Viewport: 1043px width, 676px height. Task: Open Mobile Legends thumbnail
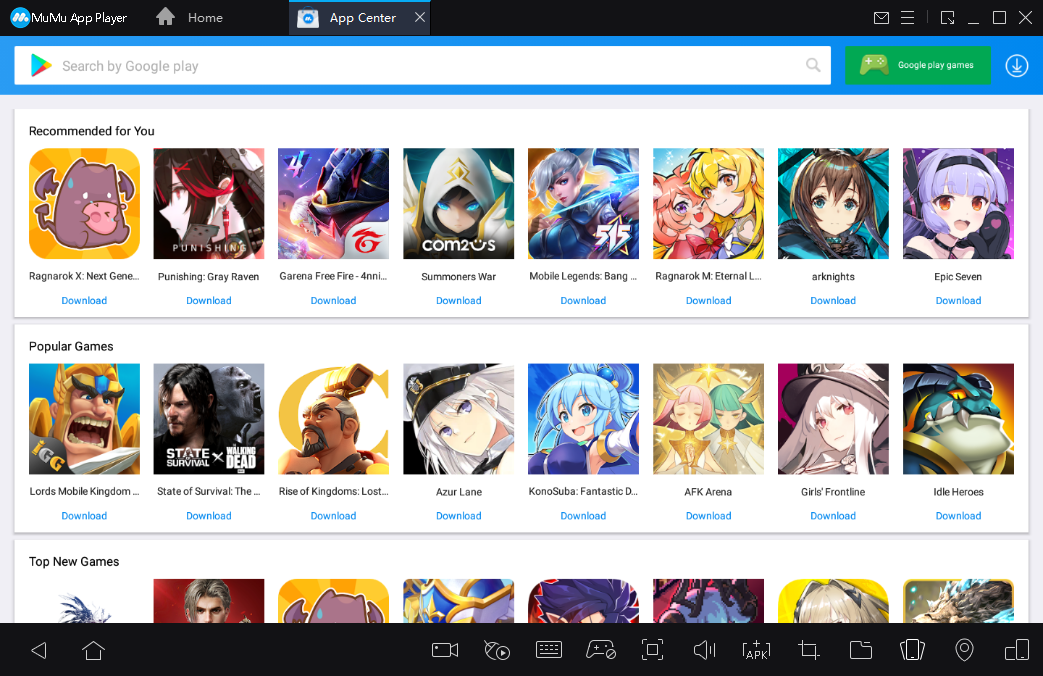(583, 204)
